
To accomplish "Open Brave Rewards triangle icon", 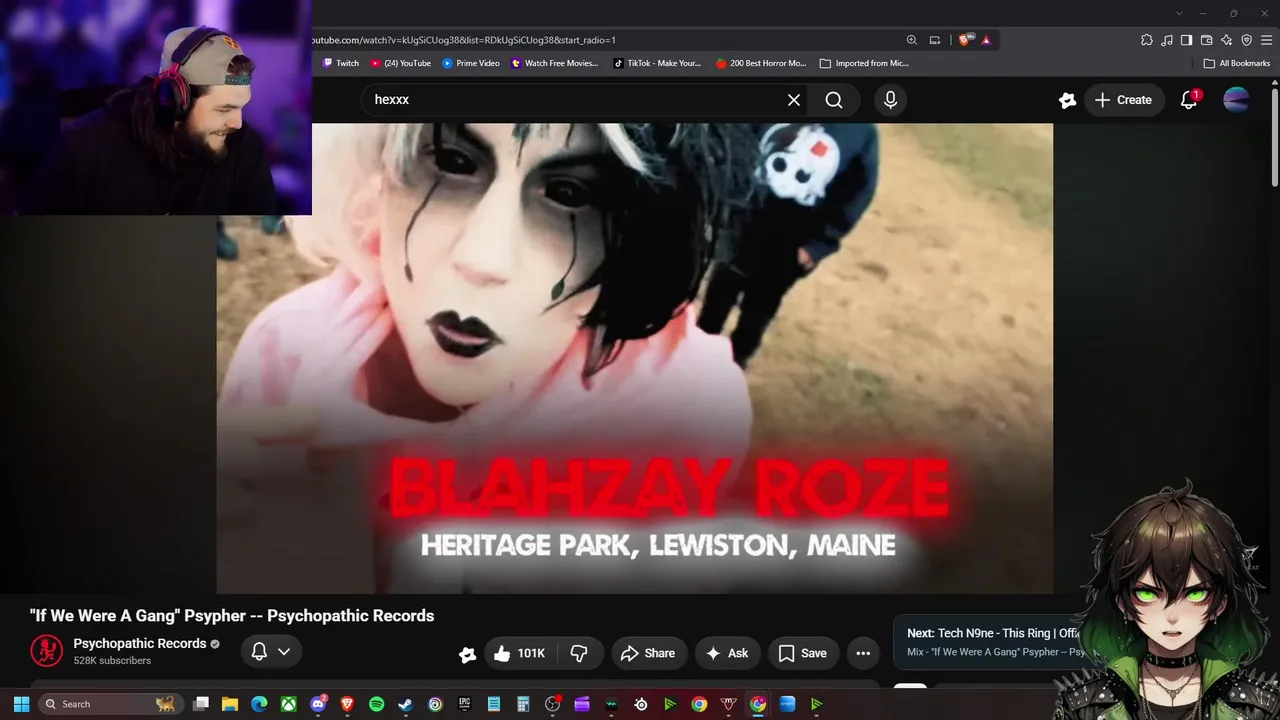I will [x=986, y=40].
